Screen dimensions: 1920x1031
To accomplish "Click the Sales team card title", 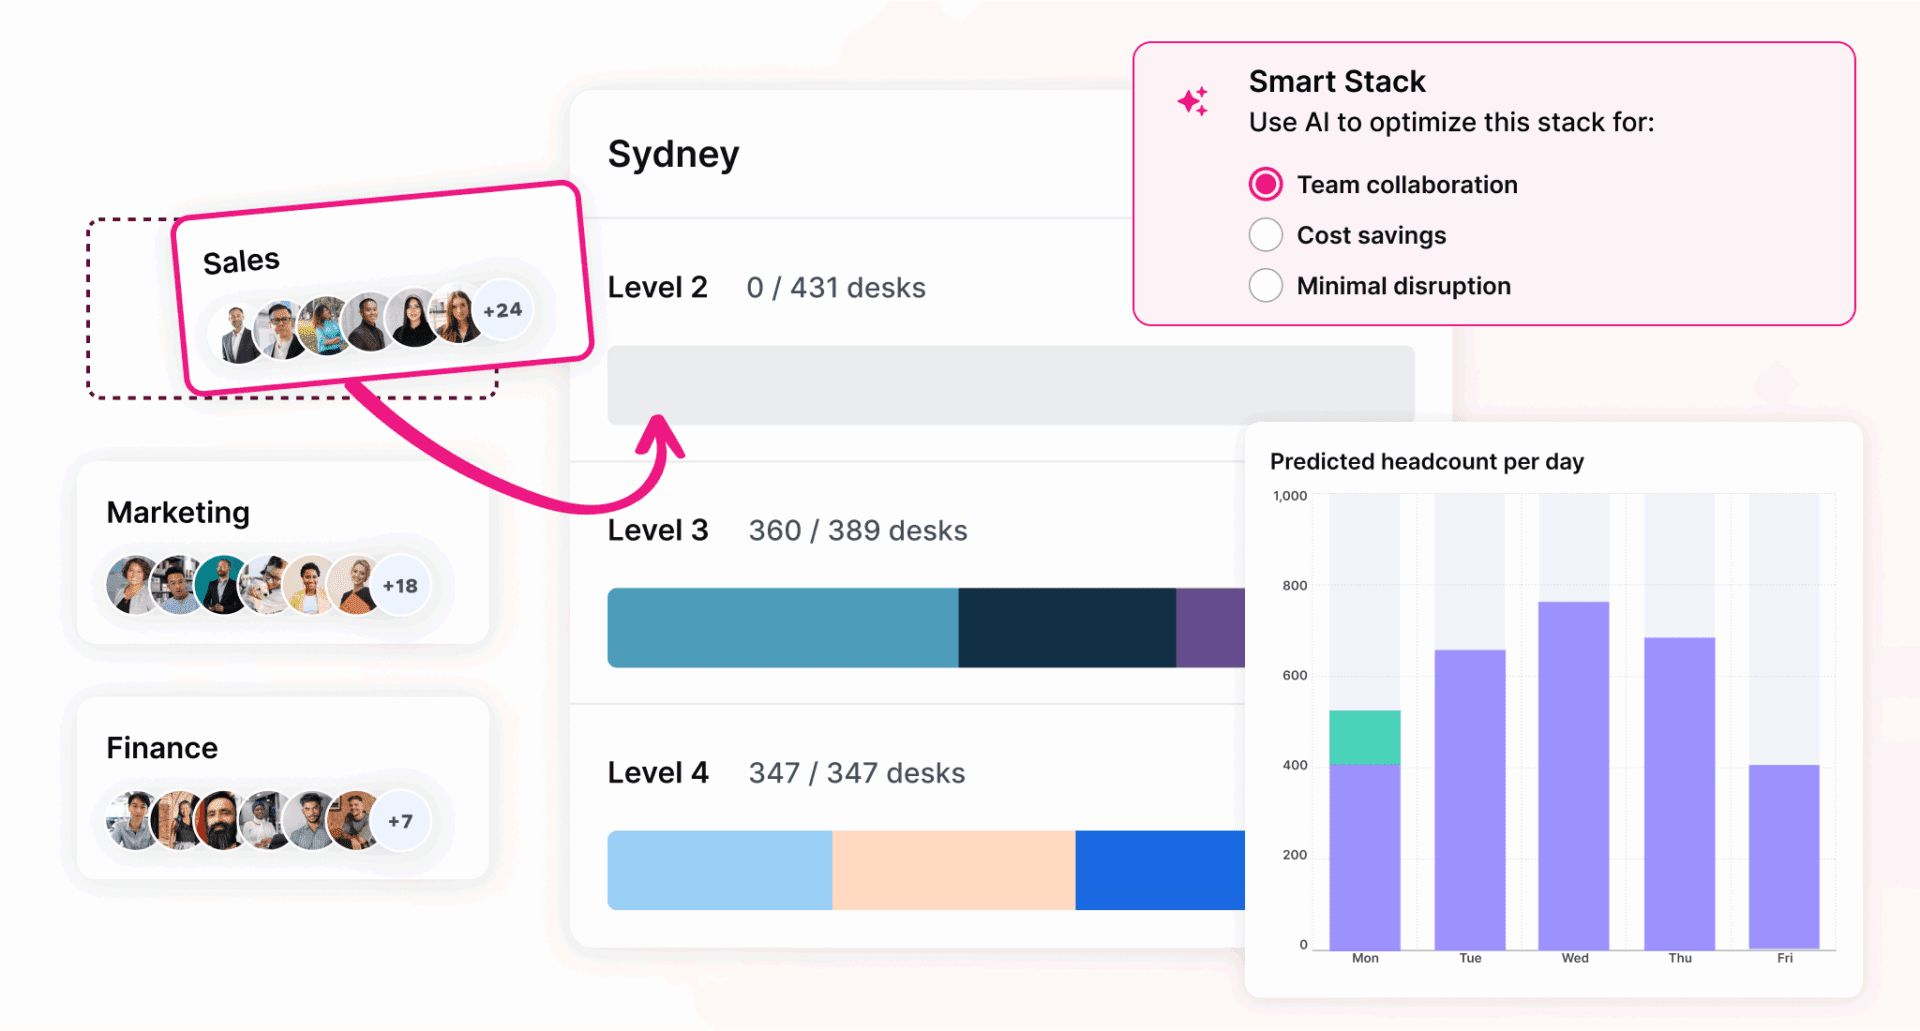I will tap(241, 262).
